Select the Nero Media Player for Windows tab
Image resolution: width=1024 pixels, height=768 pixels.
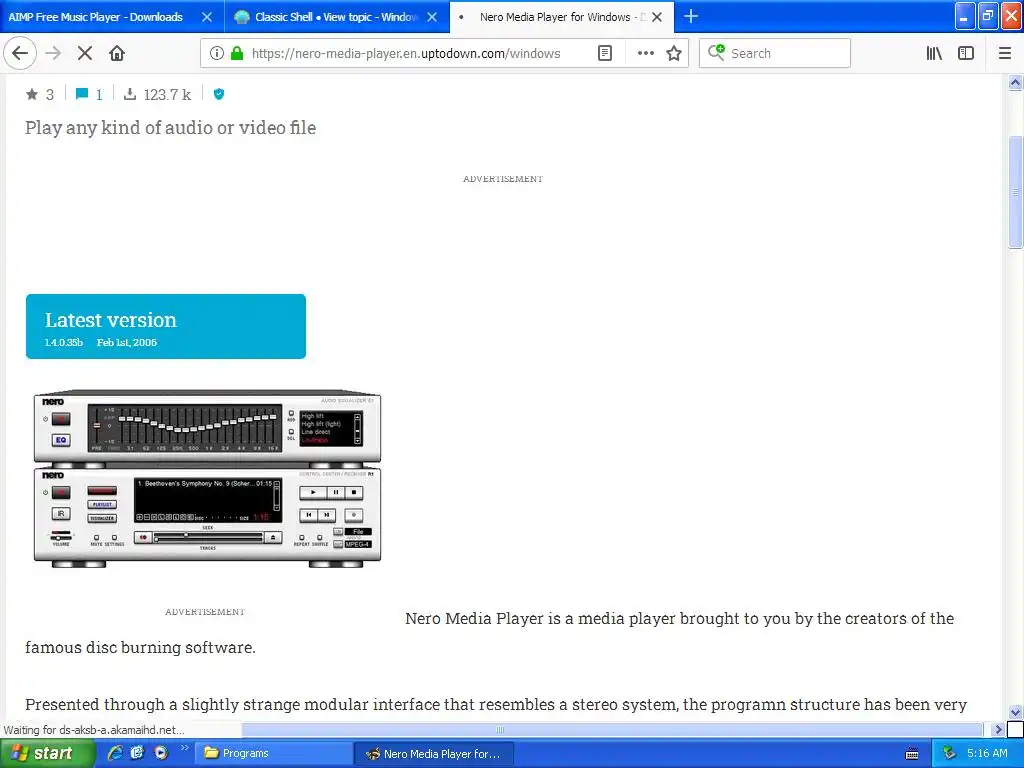(x=562, y=17)
